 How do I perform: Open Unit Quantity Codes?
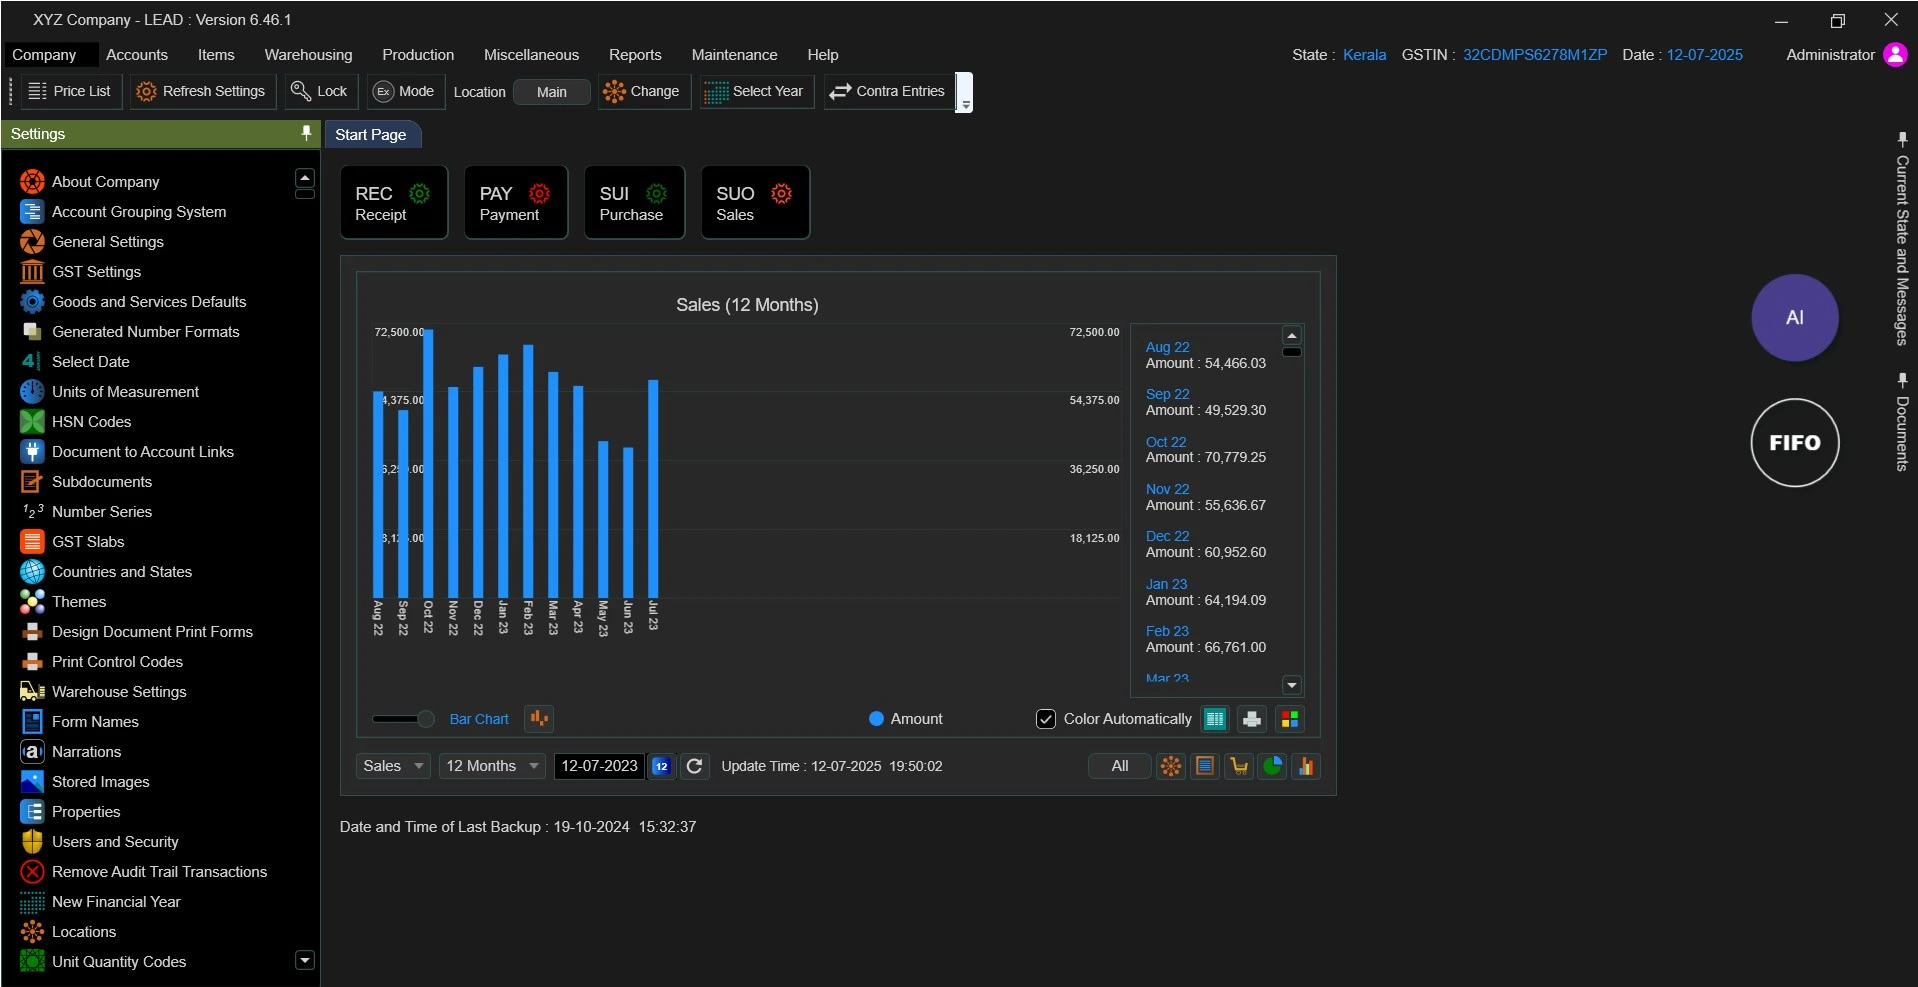point(119,962)
